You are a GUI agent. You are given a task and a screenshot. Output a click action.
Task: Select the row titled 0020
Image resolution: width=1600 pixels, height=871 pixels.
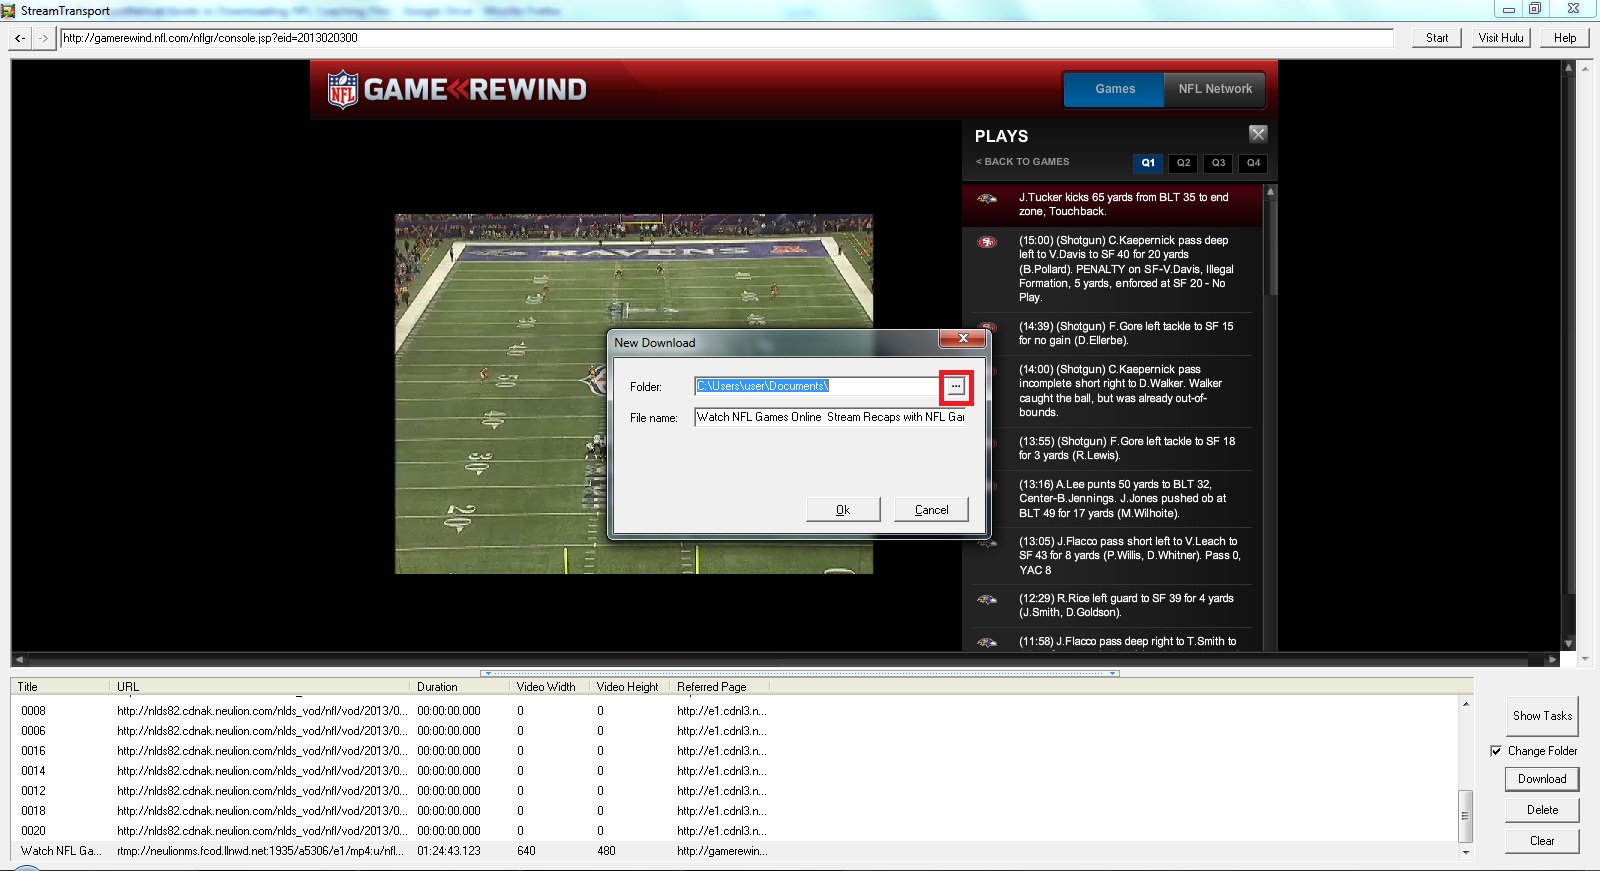(735, 831)
